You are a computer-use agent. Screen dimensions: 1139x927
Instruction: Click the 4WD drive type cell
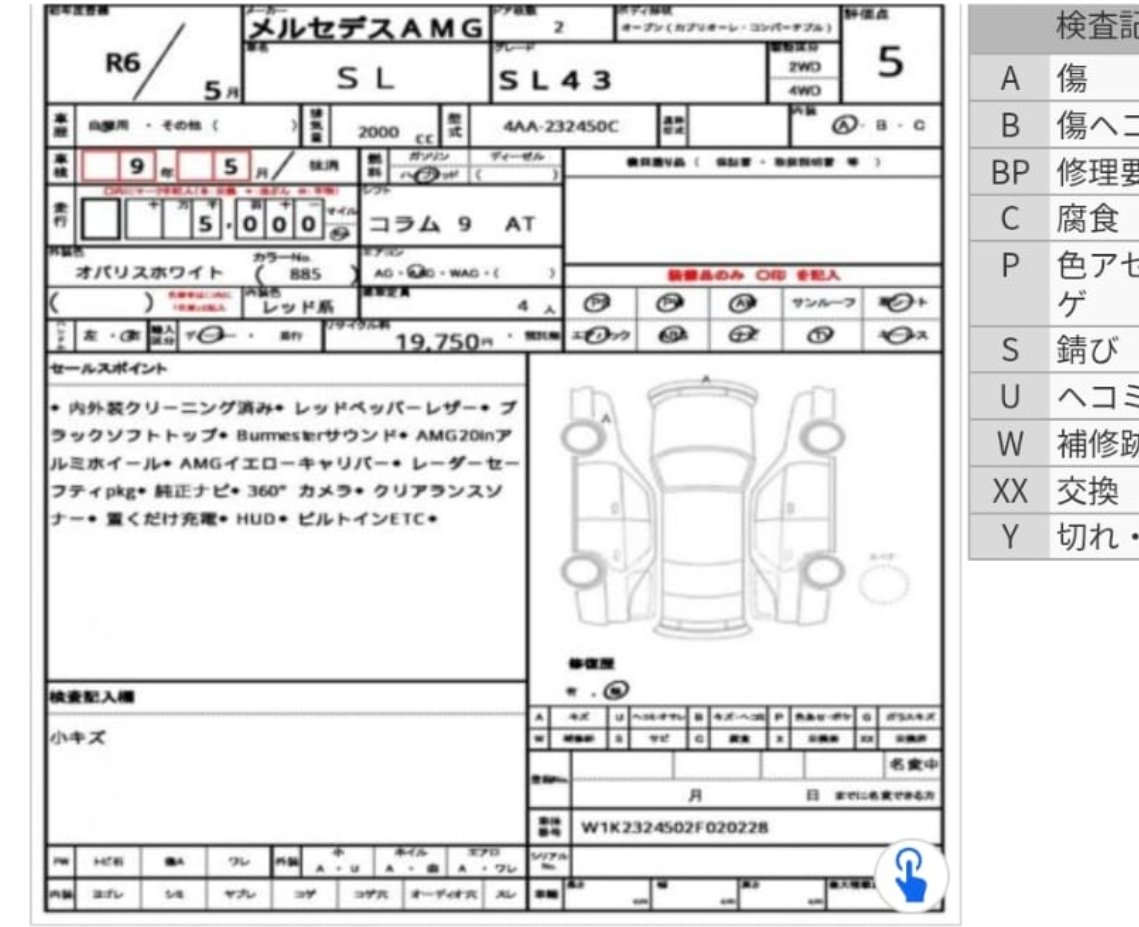(804, 91)
